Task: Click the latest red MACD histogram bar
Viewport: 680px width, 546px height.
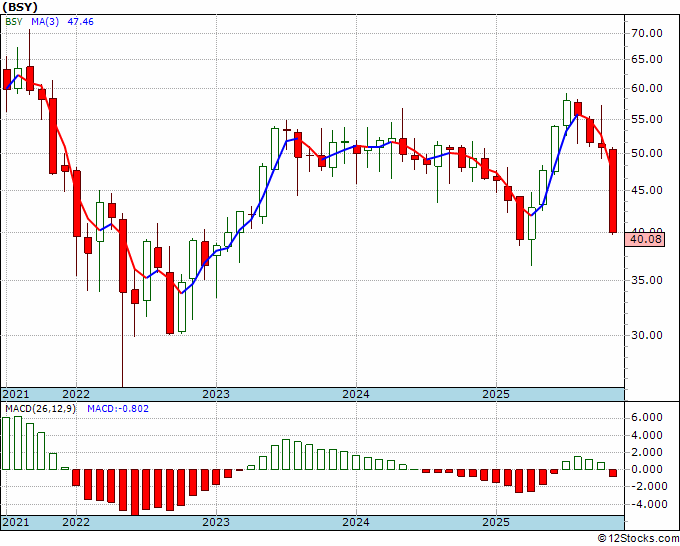Action: click(613, 473)
